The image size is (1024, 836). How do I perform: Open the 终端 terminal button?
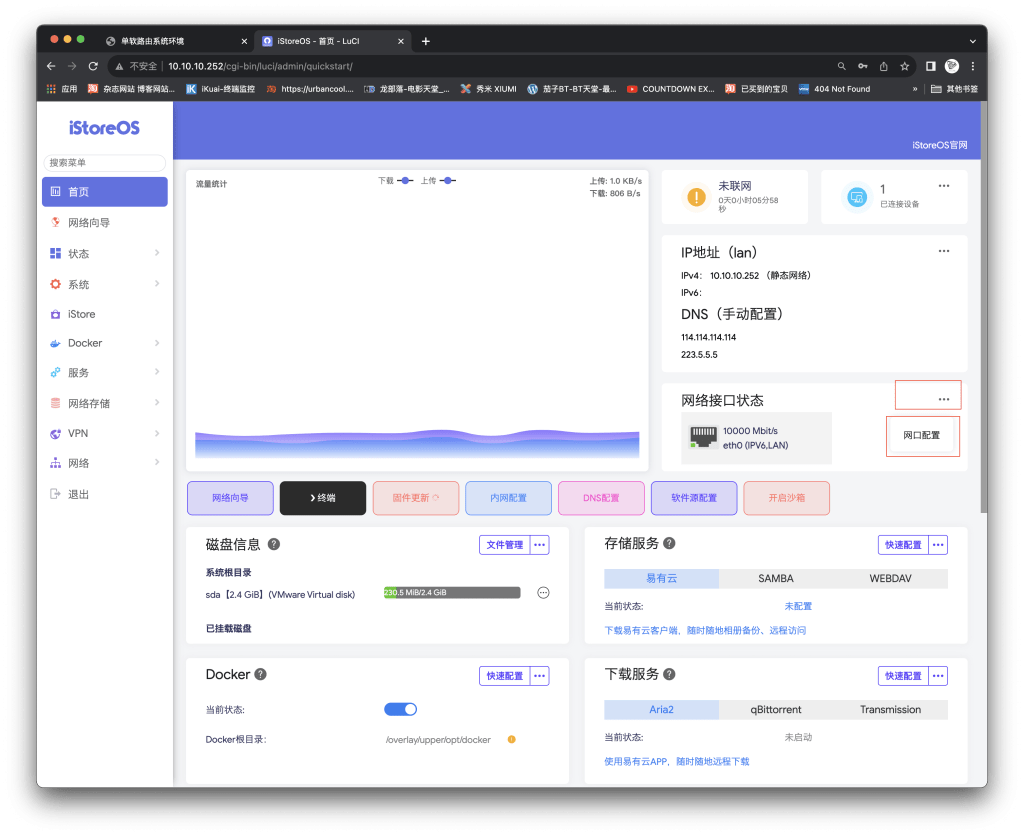point(323,498)
